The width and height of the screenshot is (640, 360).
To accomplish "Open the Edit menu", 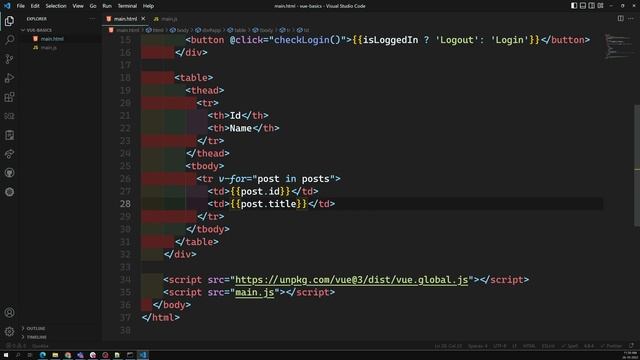I will pyautogui.click(x=35, y=6).
